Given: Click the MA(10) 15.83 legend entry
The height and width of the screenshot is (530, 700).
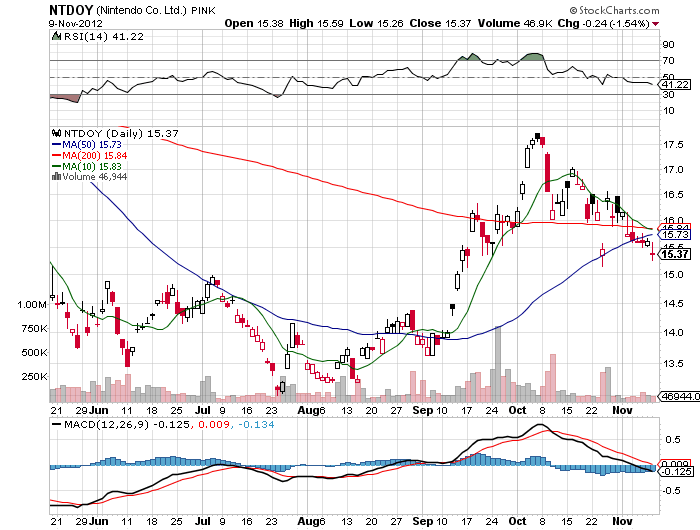Looking at the screenshot, I should 87,166.
